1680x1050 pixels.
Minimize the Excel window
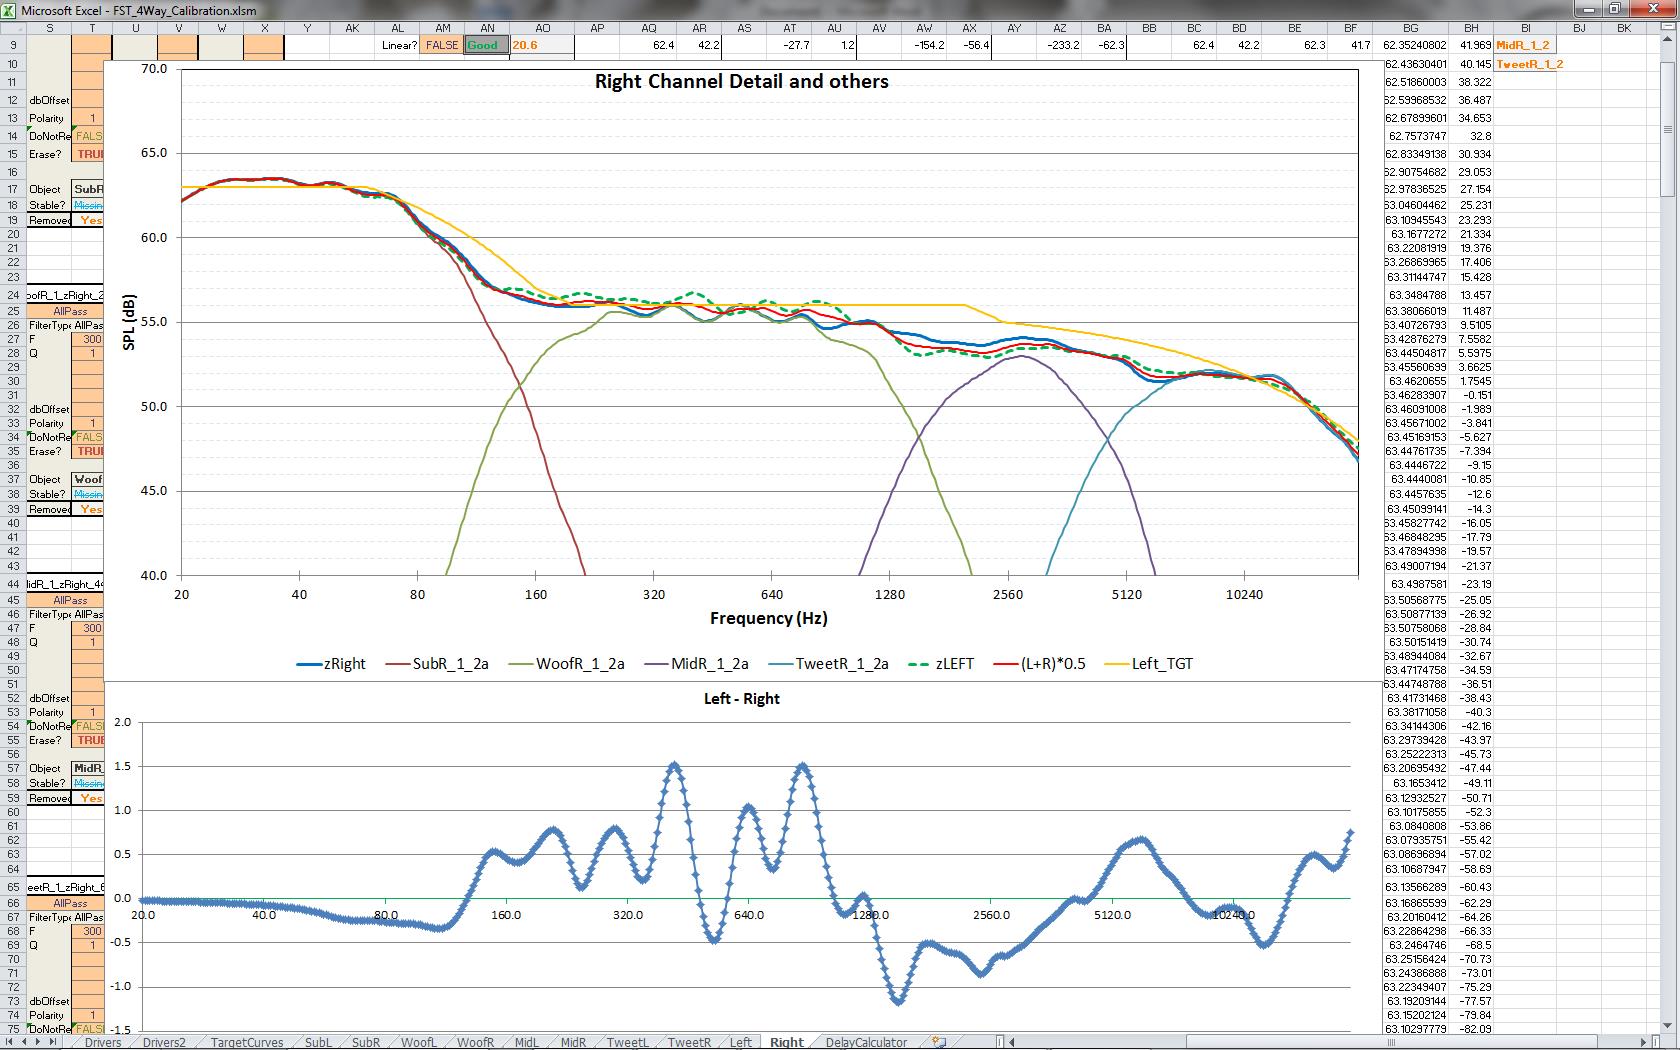1591,9
